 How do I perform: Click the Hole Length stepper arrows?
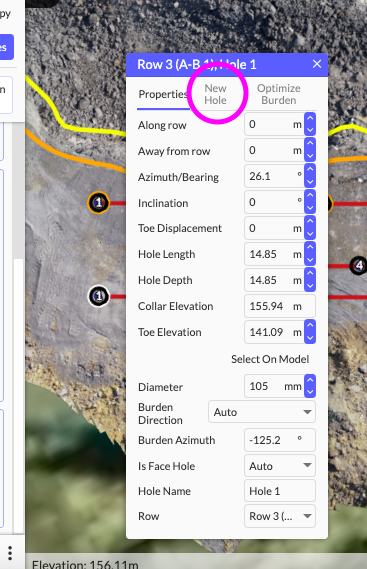click(310, 254)
